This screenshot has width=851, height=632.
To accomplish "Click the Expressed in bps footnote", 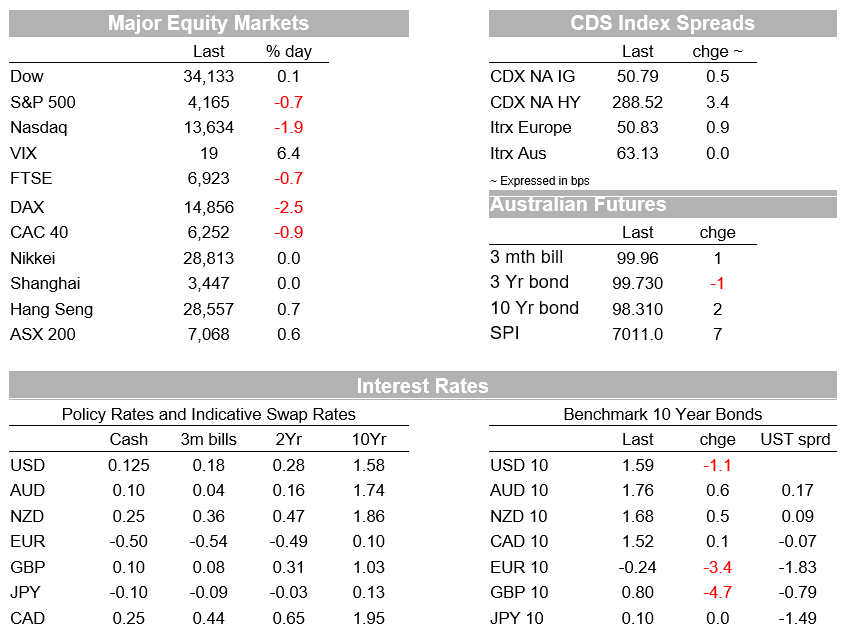I will point(539,181).
